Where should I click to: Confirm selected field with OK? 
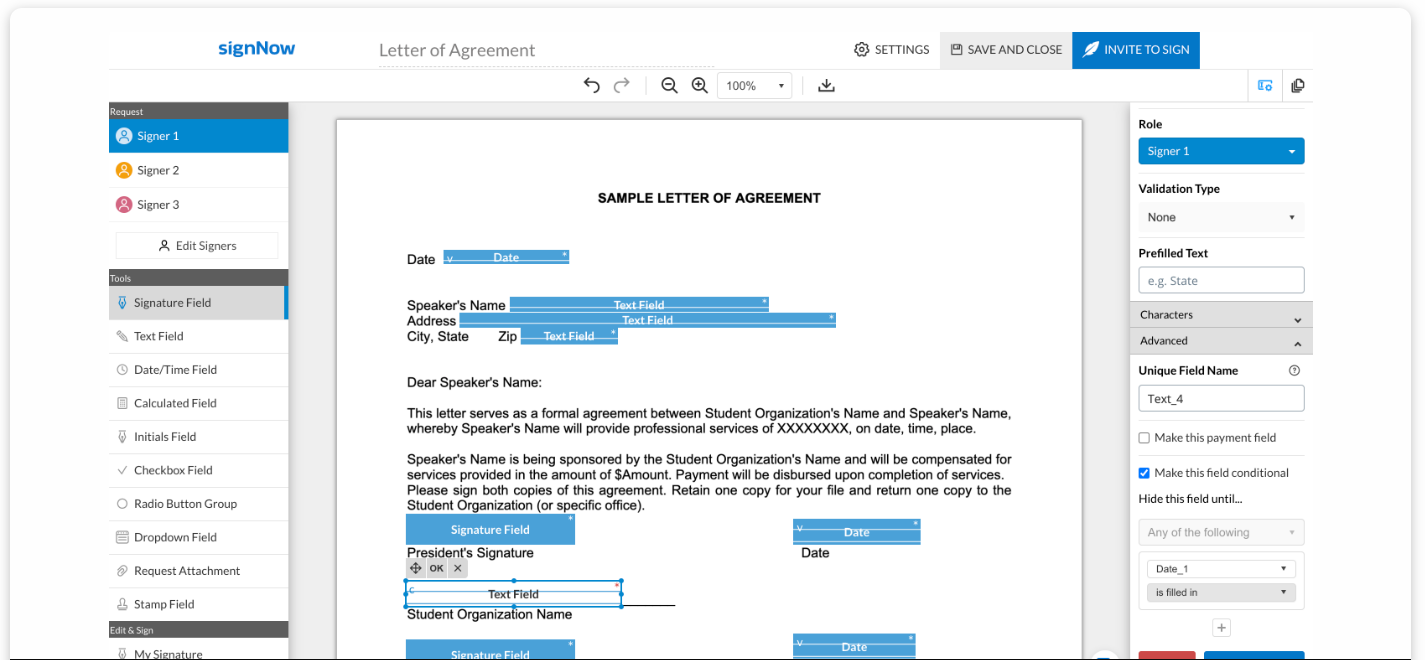(436, 568)
